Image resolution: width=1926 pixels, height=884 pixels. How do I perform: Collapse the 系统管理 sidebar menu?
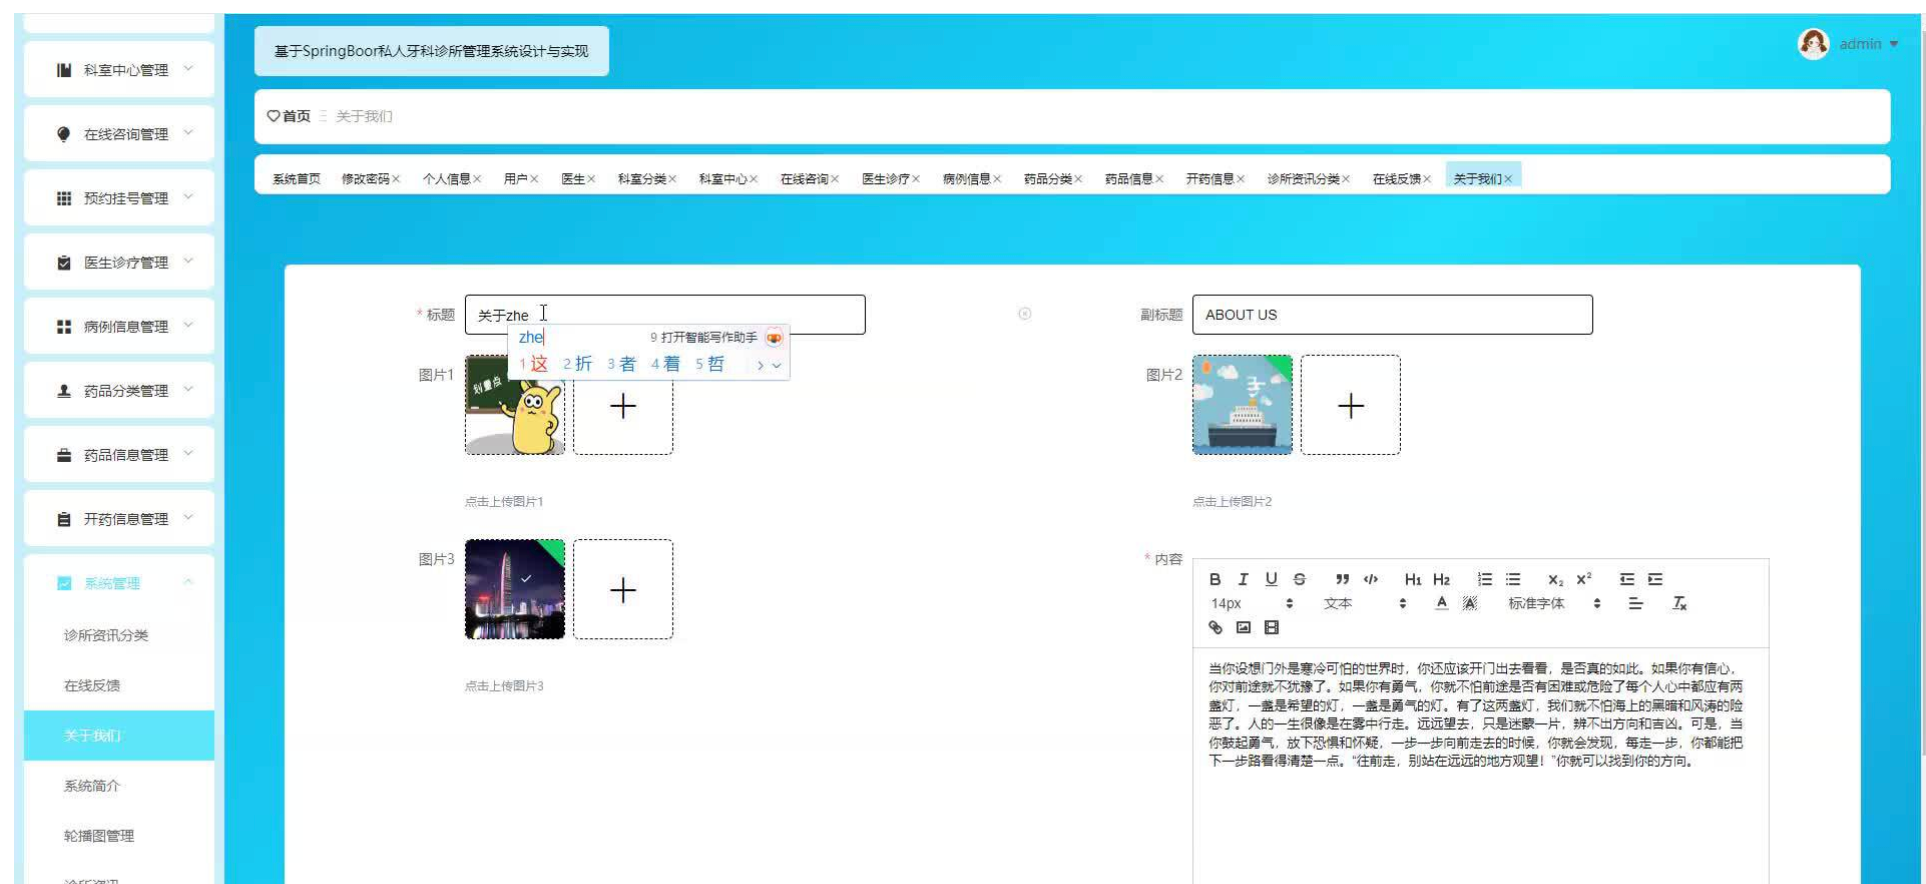click(119, 583)
